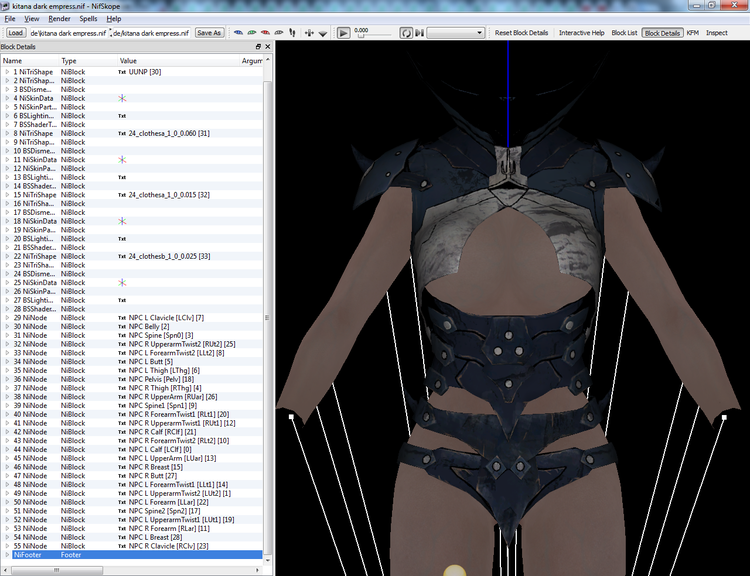Screen dimensions: 750x576
Task: Click Txt icon beside NPC Spine2 [Spn2] [17]
Action: pyautogui.click(x=122, y=510)
